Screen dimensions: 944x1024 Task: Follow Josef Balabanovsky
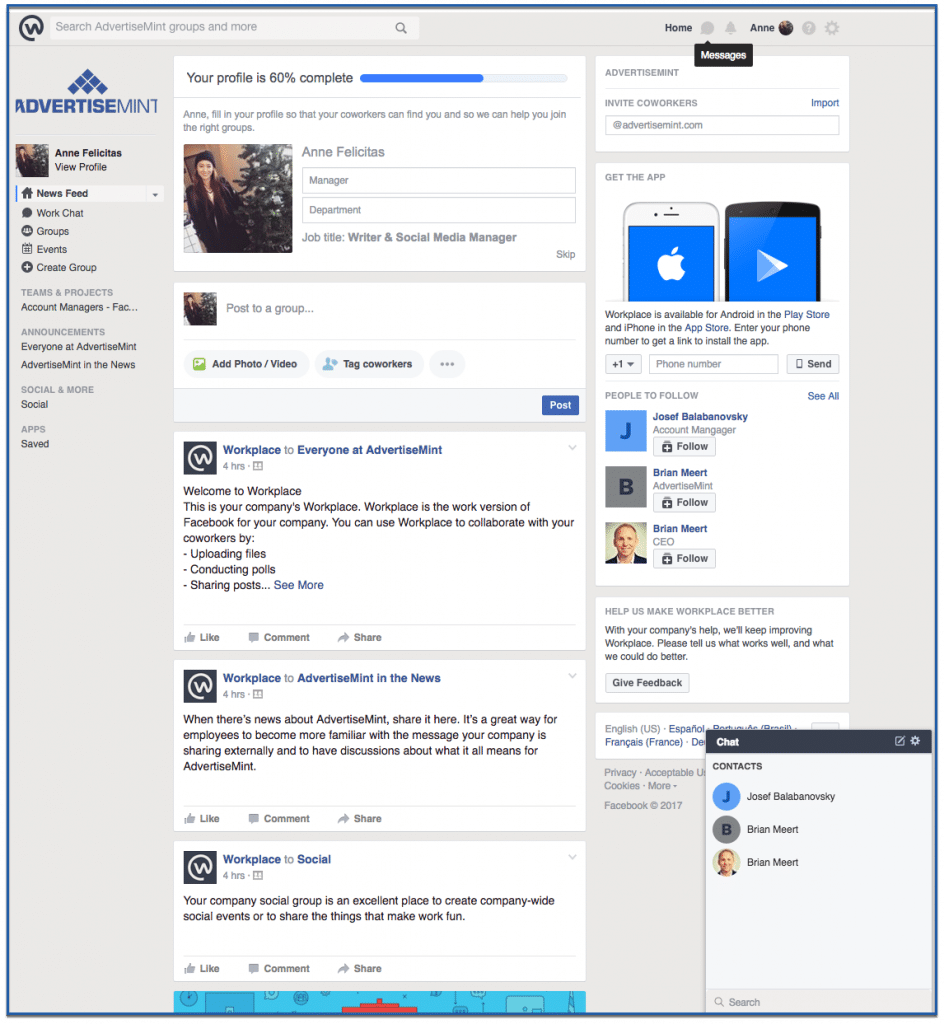coord(684,447)
